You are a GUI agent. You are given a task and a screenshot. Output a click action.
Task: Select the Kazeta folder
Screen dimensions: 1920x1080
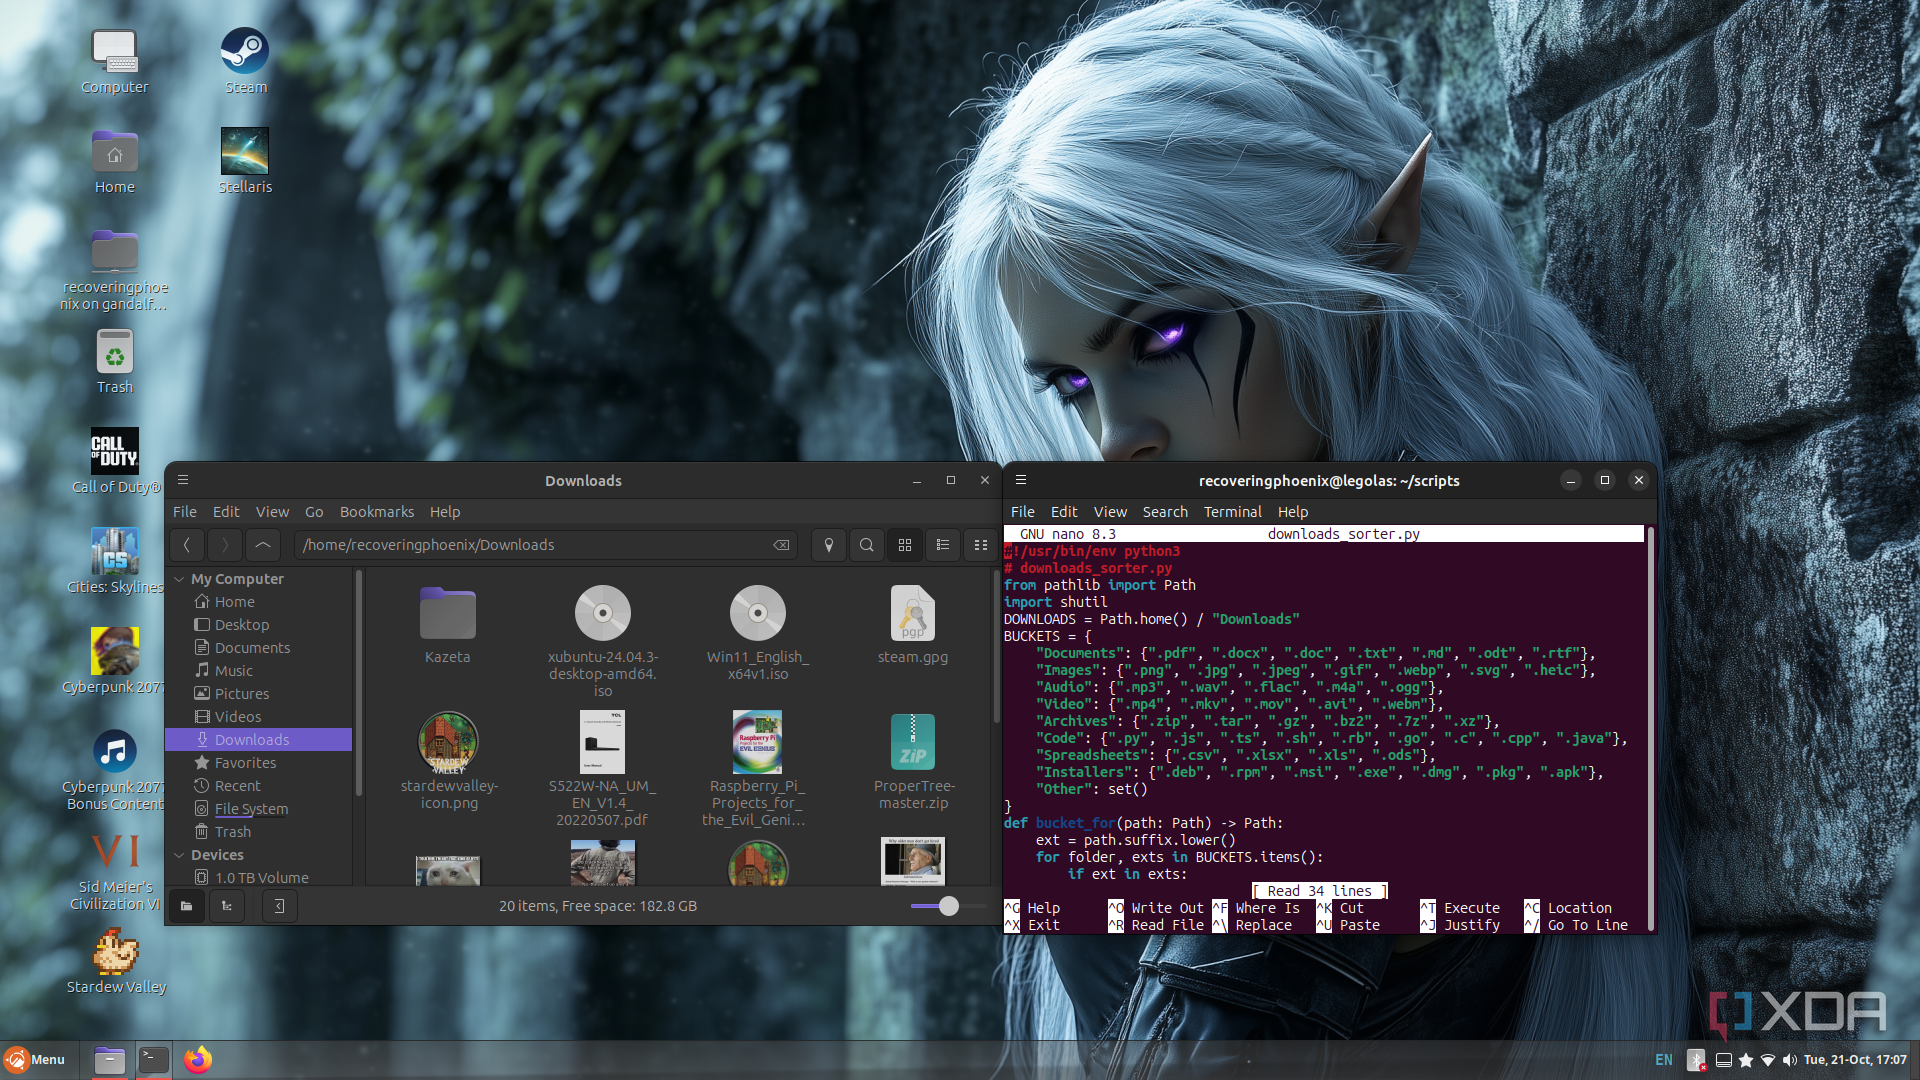coord(447,625)
